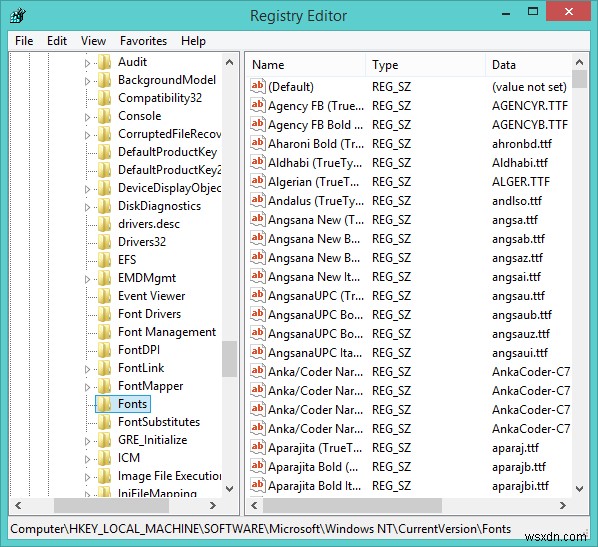The image size is (598, 547).
Task: Expand the Audit key
Action: coord(87,63)
